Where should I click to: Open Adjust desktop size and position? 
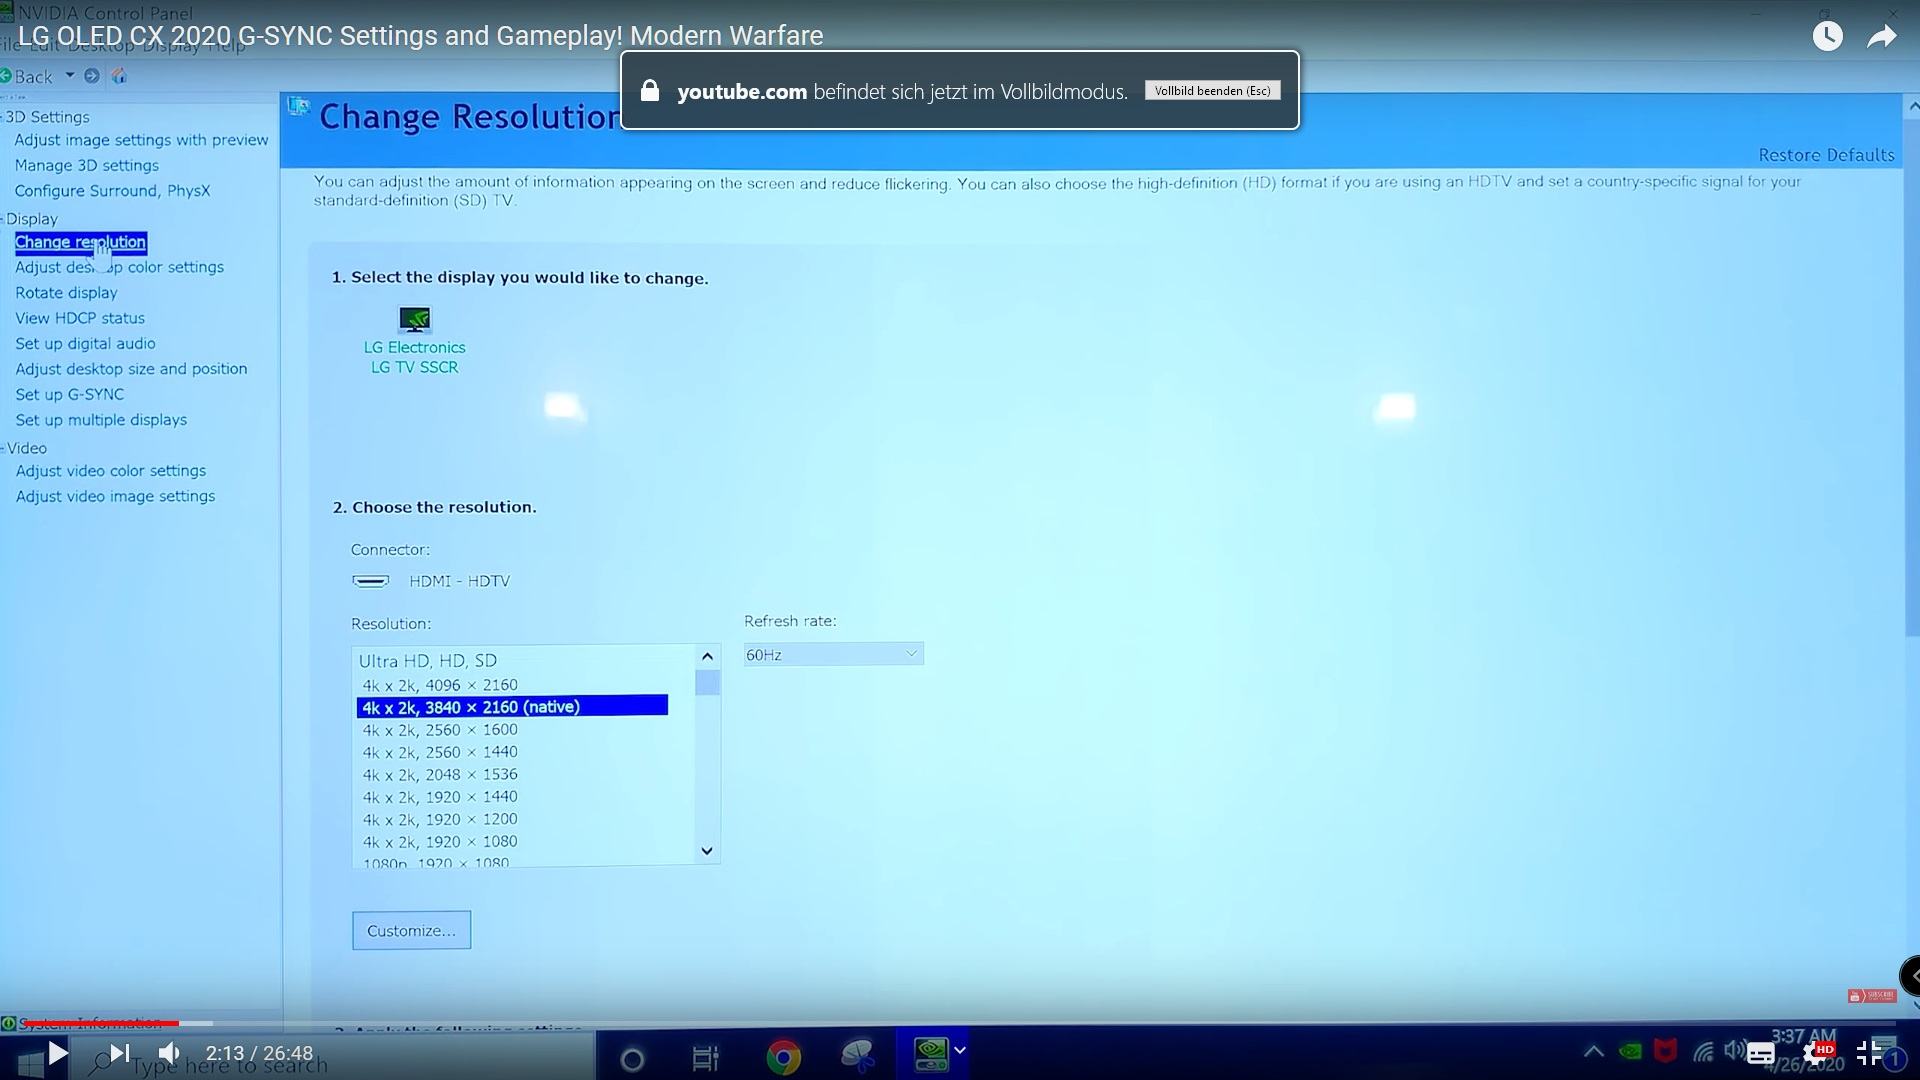coord(131,368)
